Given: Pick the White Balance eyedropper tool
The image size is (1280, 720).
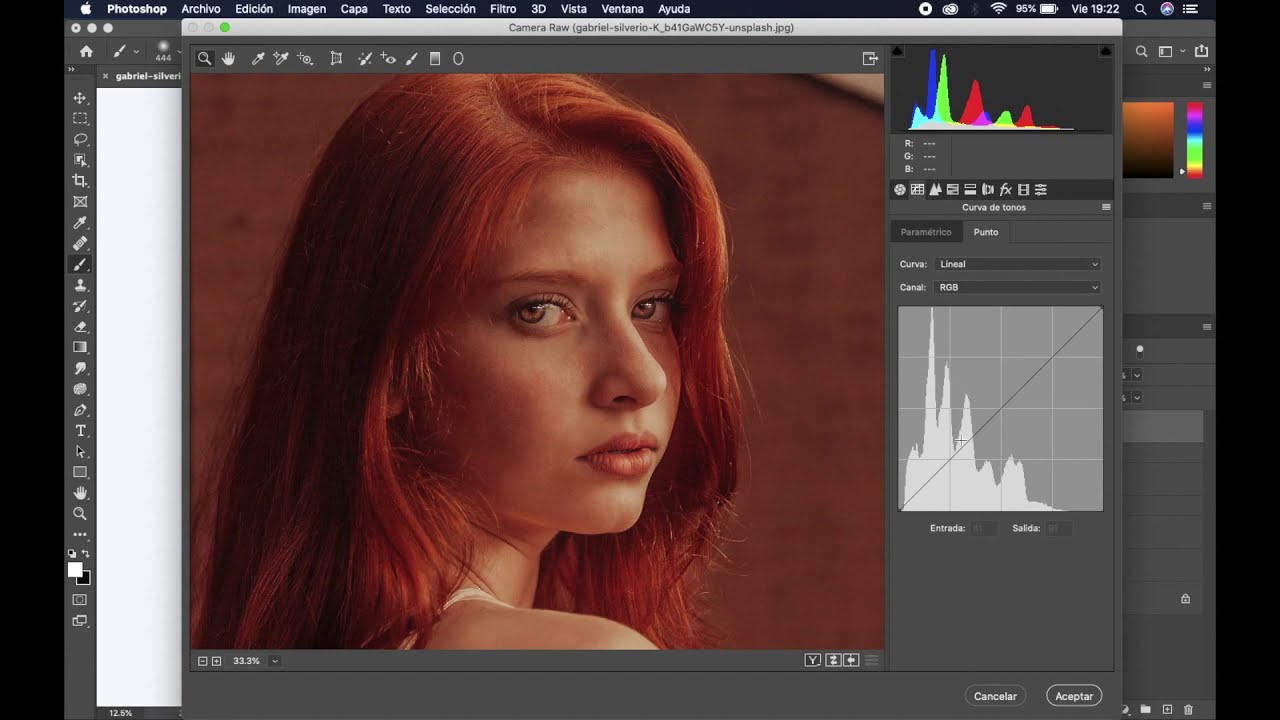Looking at the screenshot, I should [x=257, y=59].
